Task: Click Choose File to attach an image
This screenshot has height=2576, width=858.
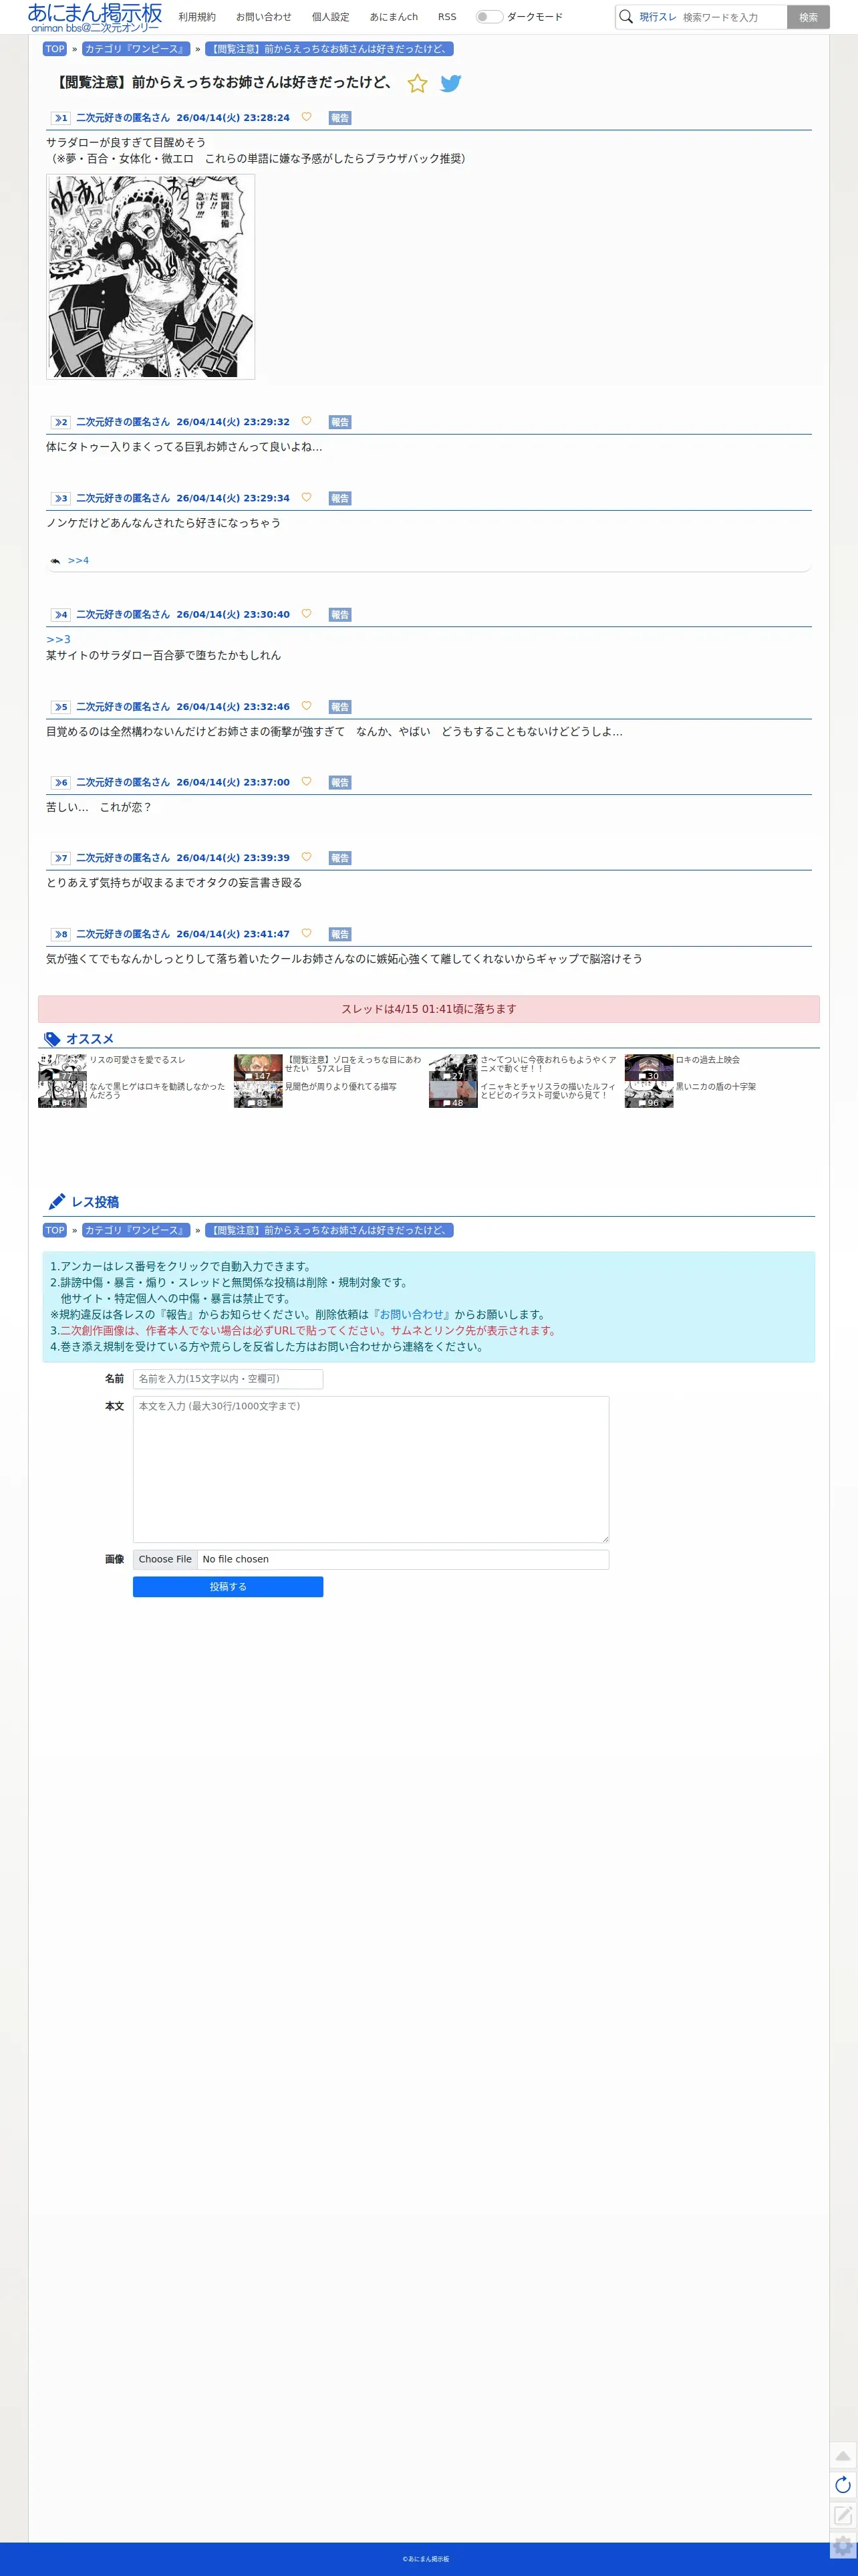Action: point(165,1560)
